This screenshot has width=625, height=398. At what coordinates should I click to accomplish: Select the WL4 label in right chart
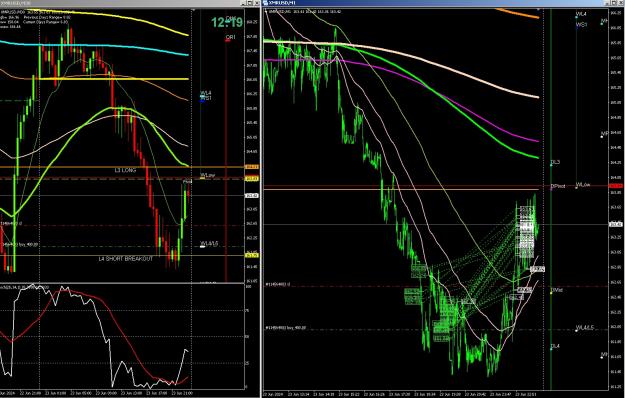[581, 14]
